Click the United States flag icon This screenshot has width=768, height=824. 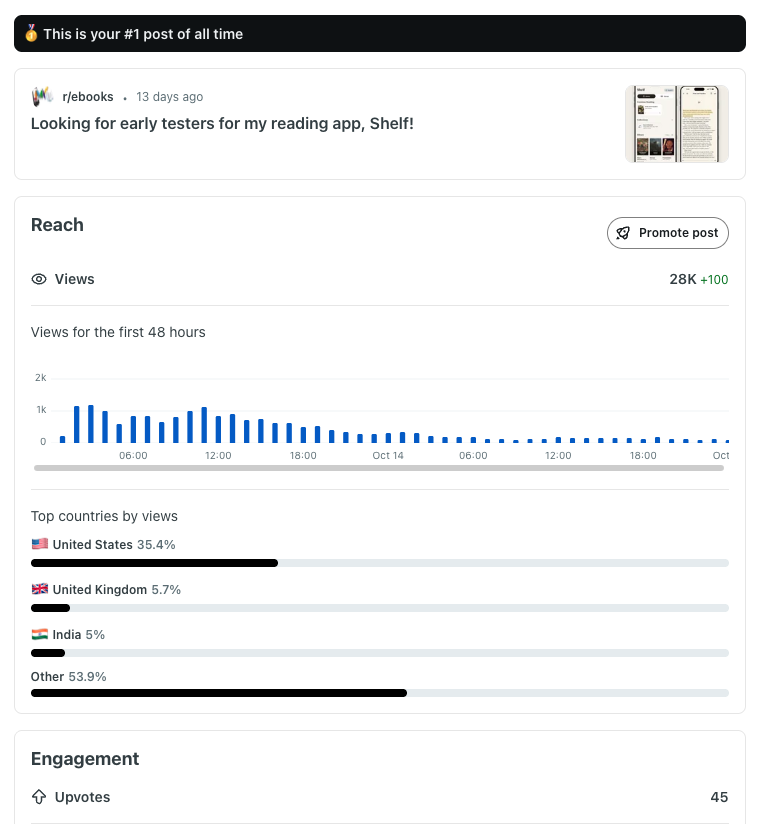coord(39,544)
